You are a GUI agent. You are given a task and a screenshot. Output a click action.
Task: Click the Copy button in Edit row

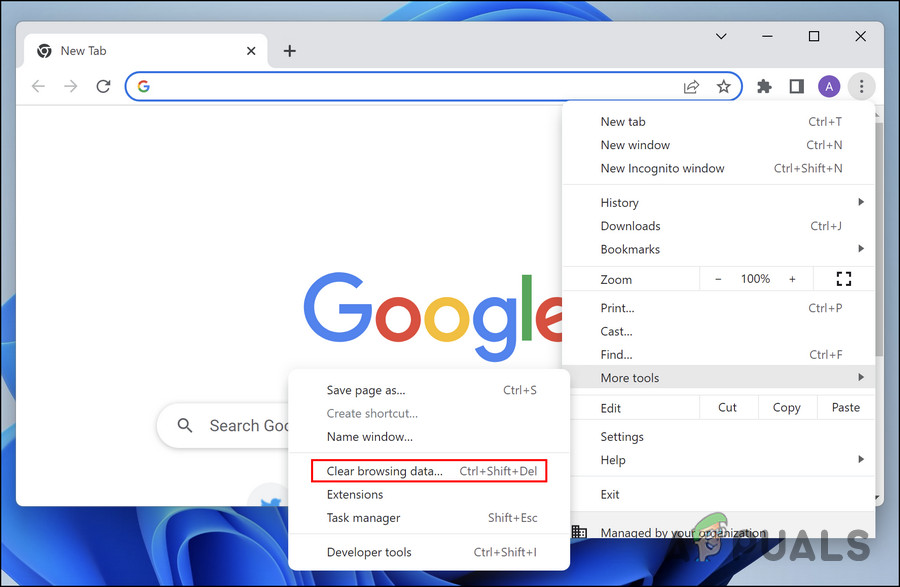coord(786,407)
